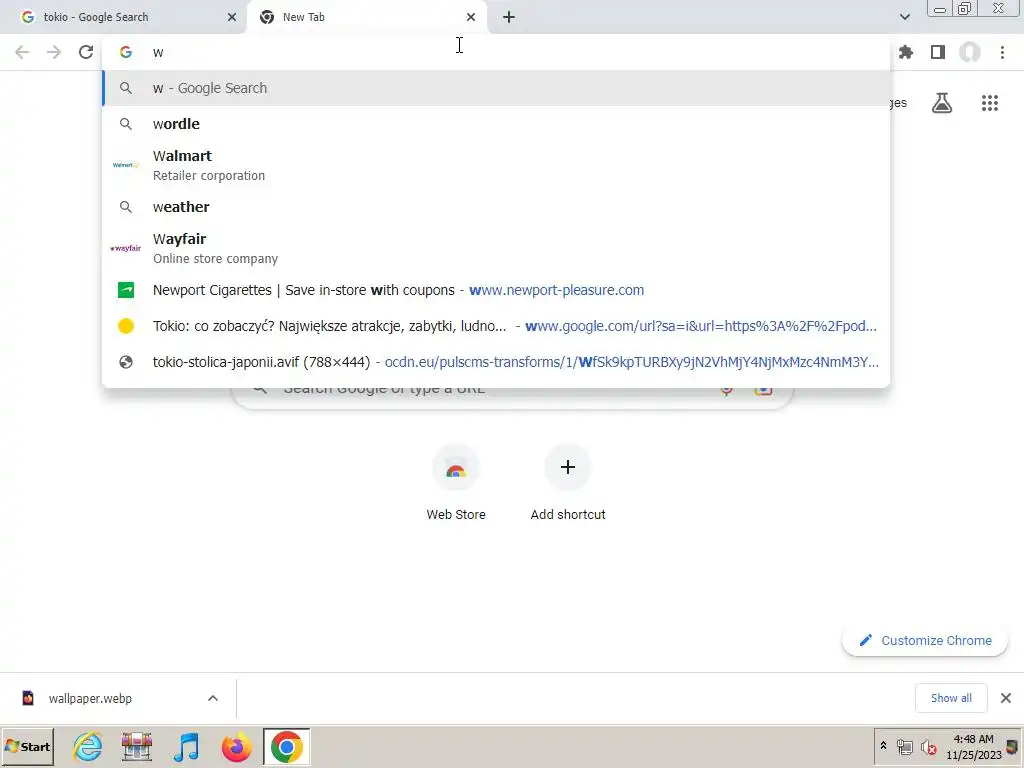Toggle the side panel icon
1024x768 pixels.
[938, 52]
